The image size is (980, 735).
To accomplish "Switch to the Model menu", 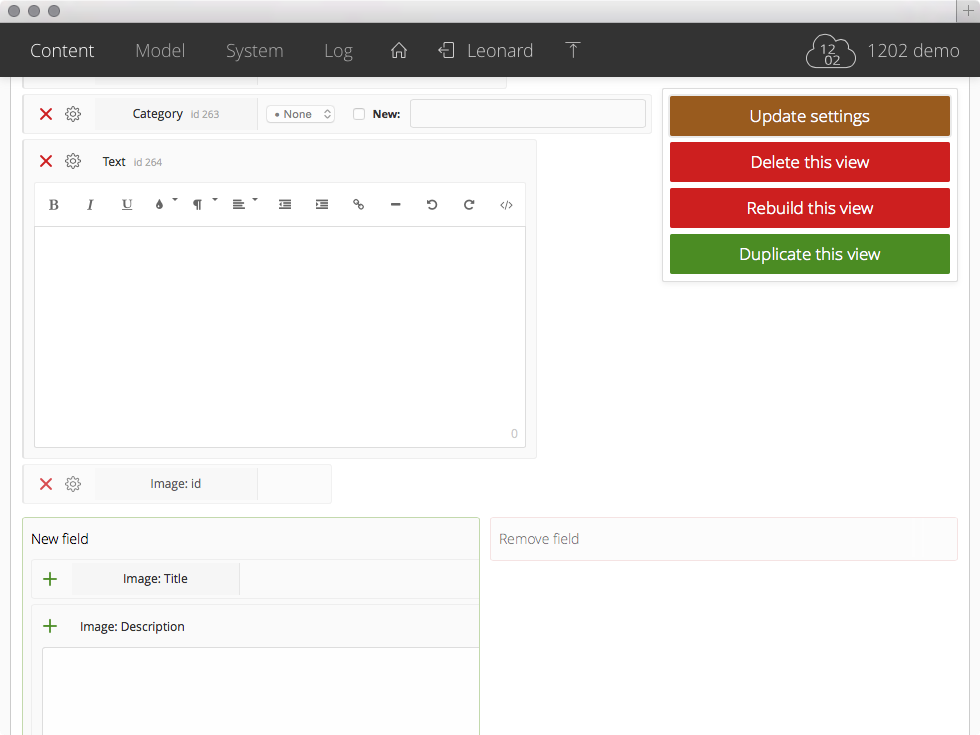I will click(x=160, y=50).
